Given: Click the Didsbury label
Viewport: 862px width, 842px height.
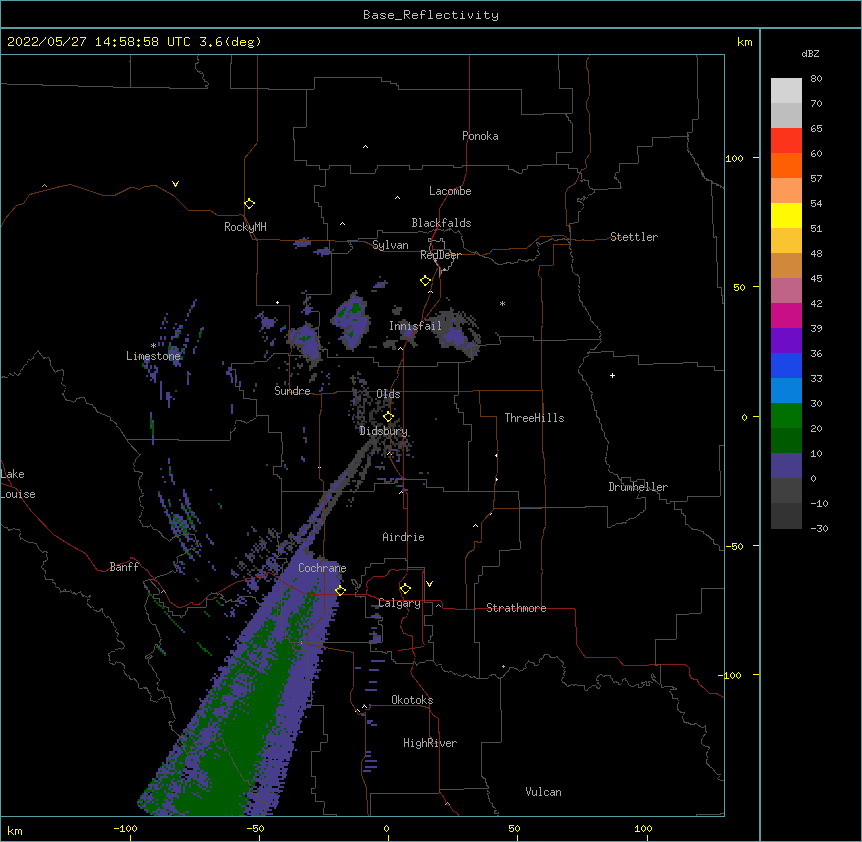Looking at the screenshot, I should pyautogui.click(x=383, y=431).
